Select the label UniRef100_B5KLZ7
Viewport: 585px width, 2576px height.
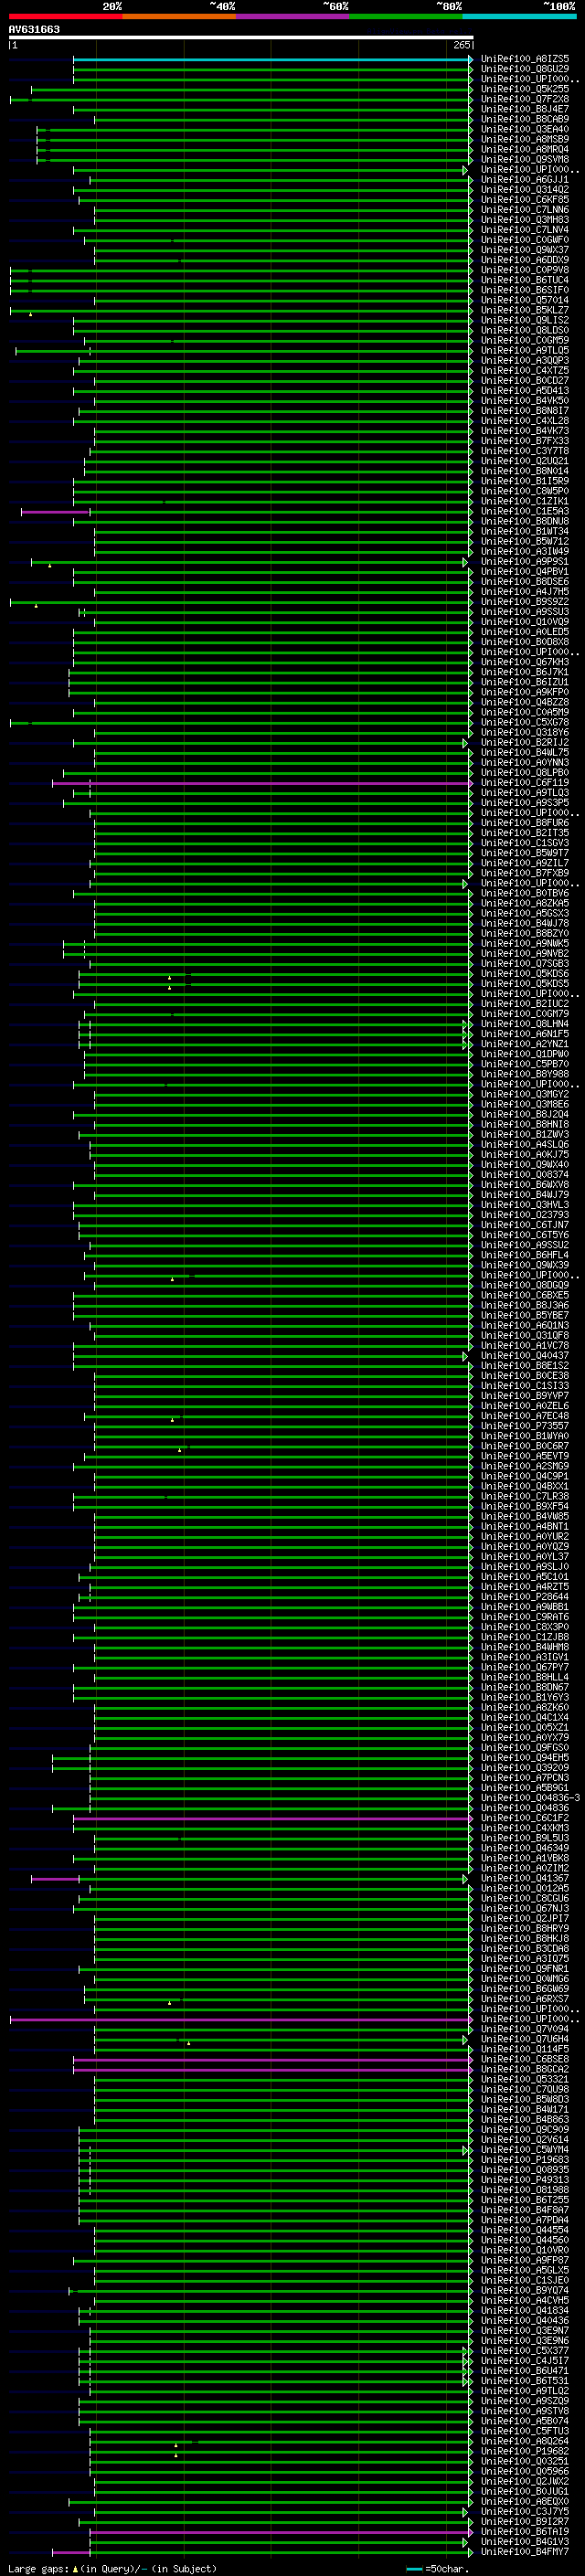(525, 310)
